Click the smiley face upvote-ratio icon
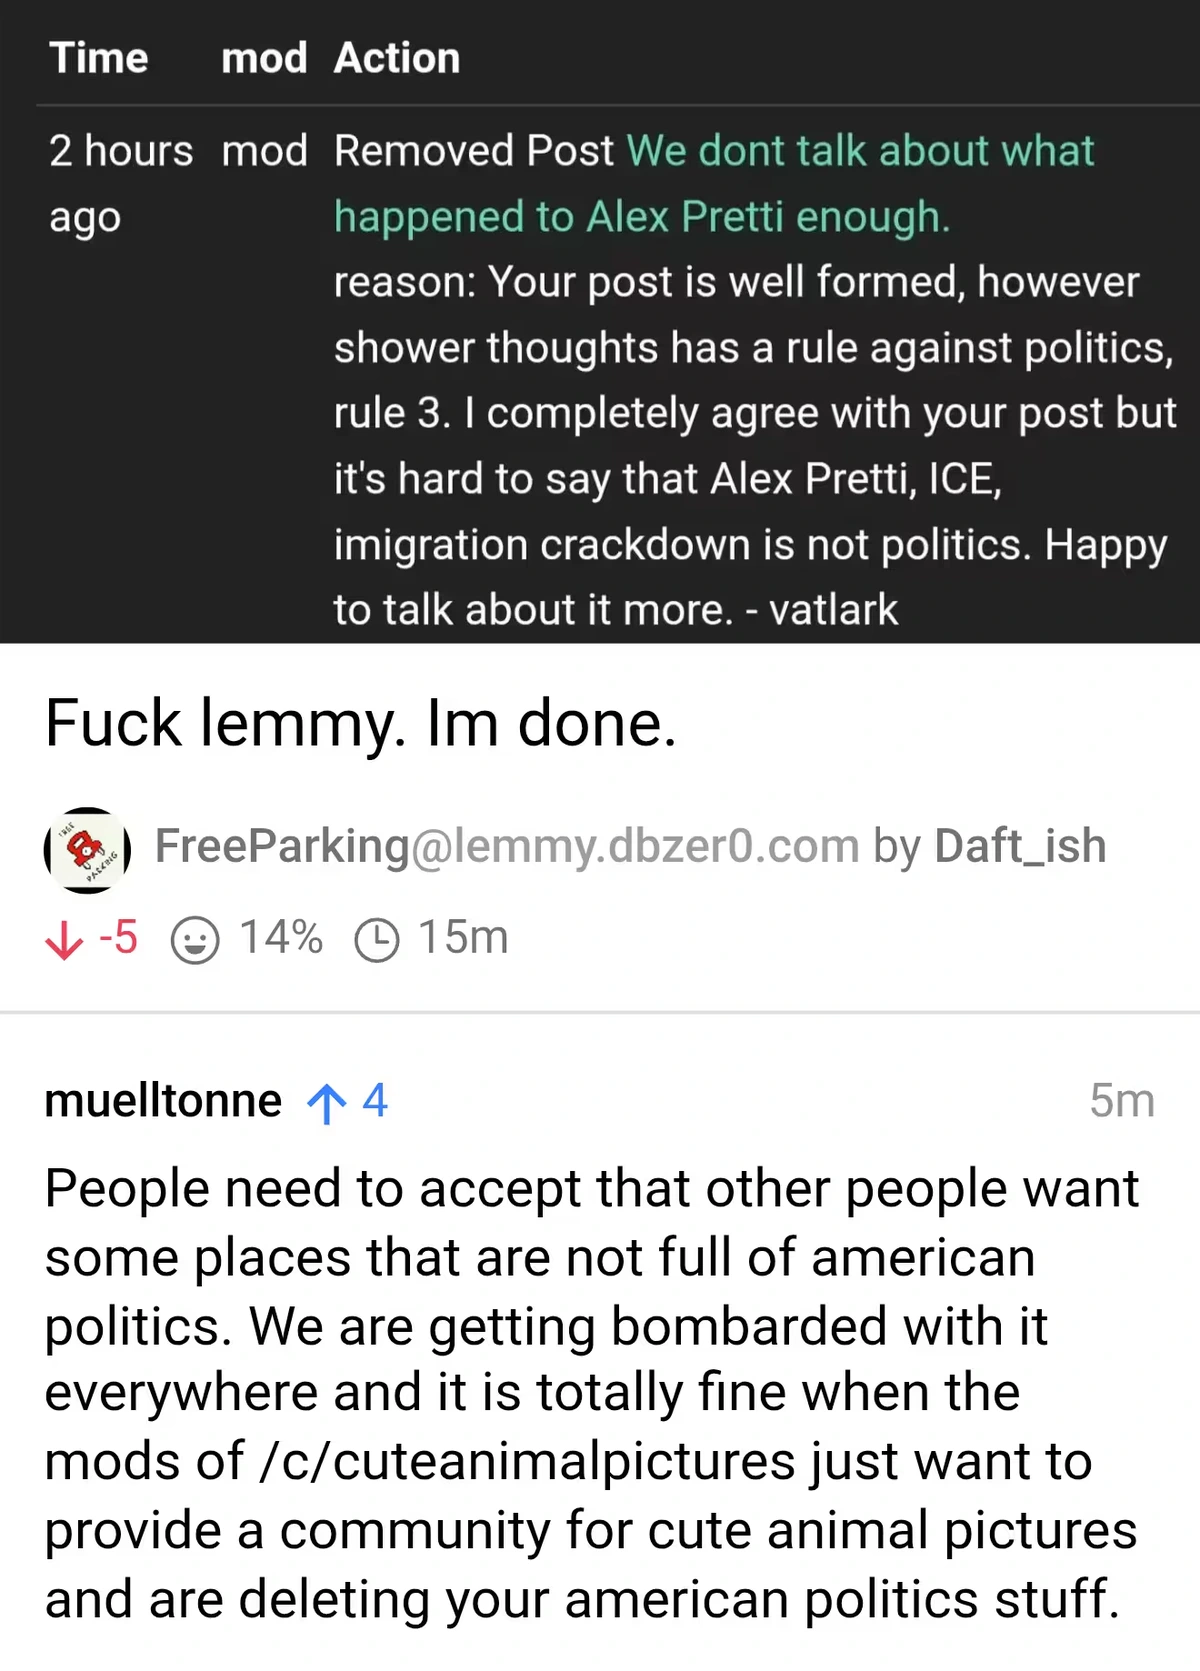Screen dimensions: 1200x1671 [x=194, y=940]
